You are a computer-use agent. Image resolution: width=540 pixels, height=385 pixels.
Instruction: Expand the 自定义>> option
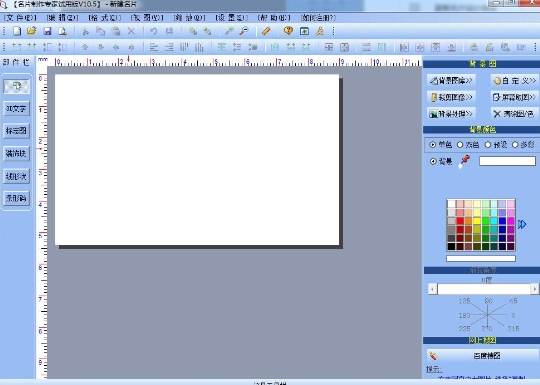[515, 81]
